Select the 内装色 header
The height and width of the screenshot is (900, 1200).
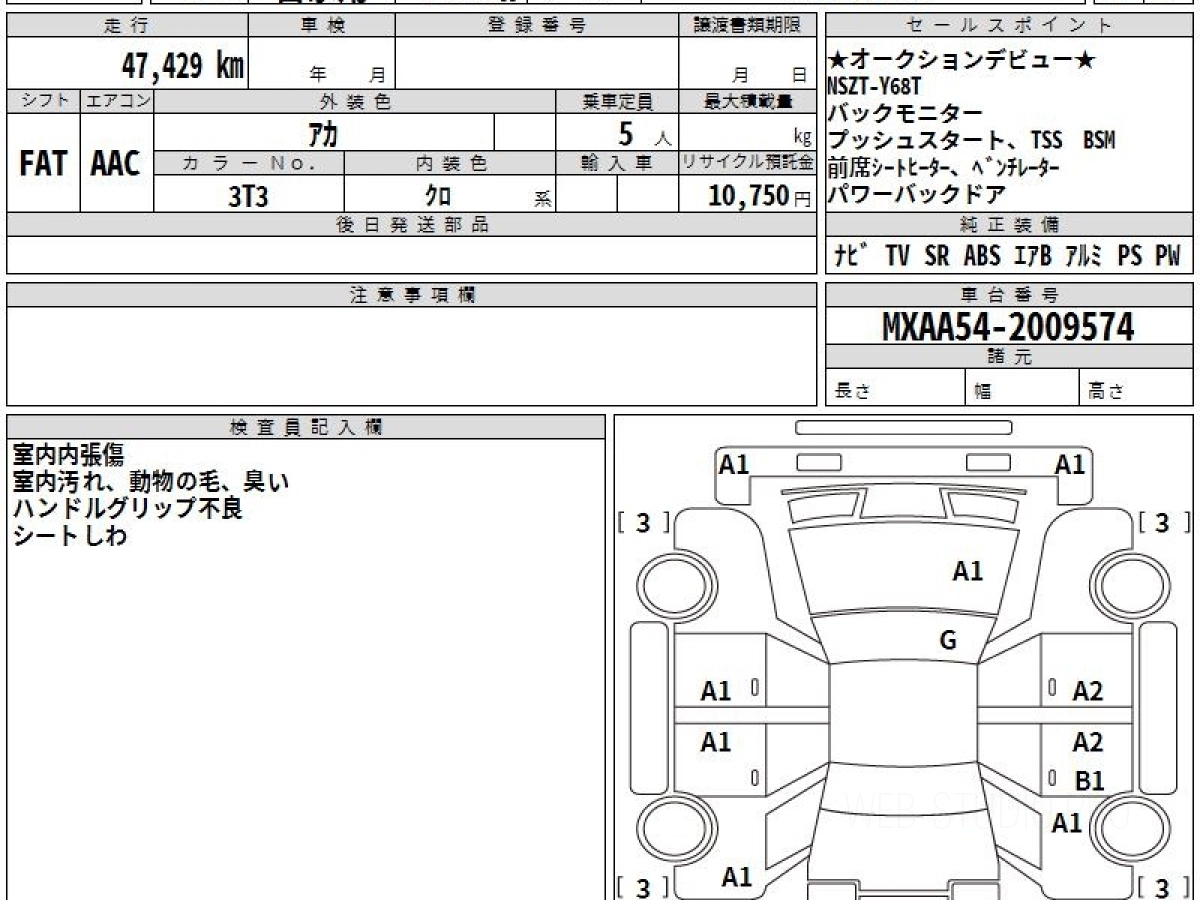450,164
